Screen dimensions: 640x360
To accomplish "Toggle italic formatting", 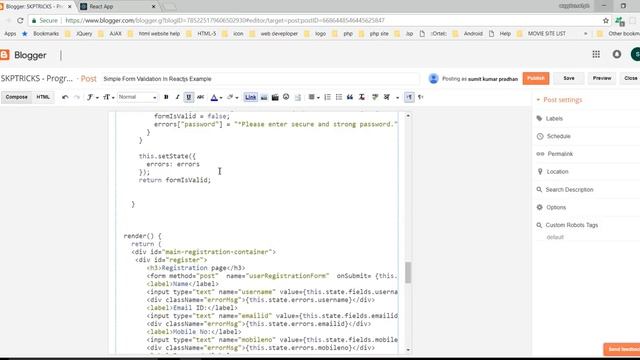I will [x=177, y=97].
